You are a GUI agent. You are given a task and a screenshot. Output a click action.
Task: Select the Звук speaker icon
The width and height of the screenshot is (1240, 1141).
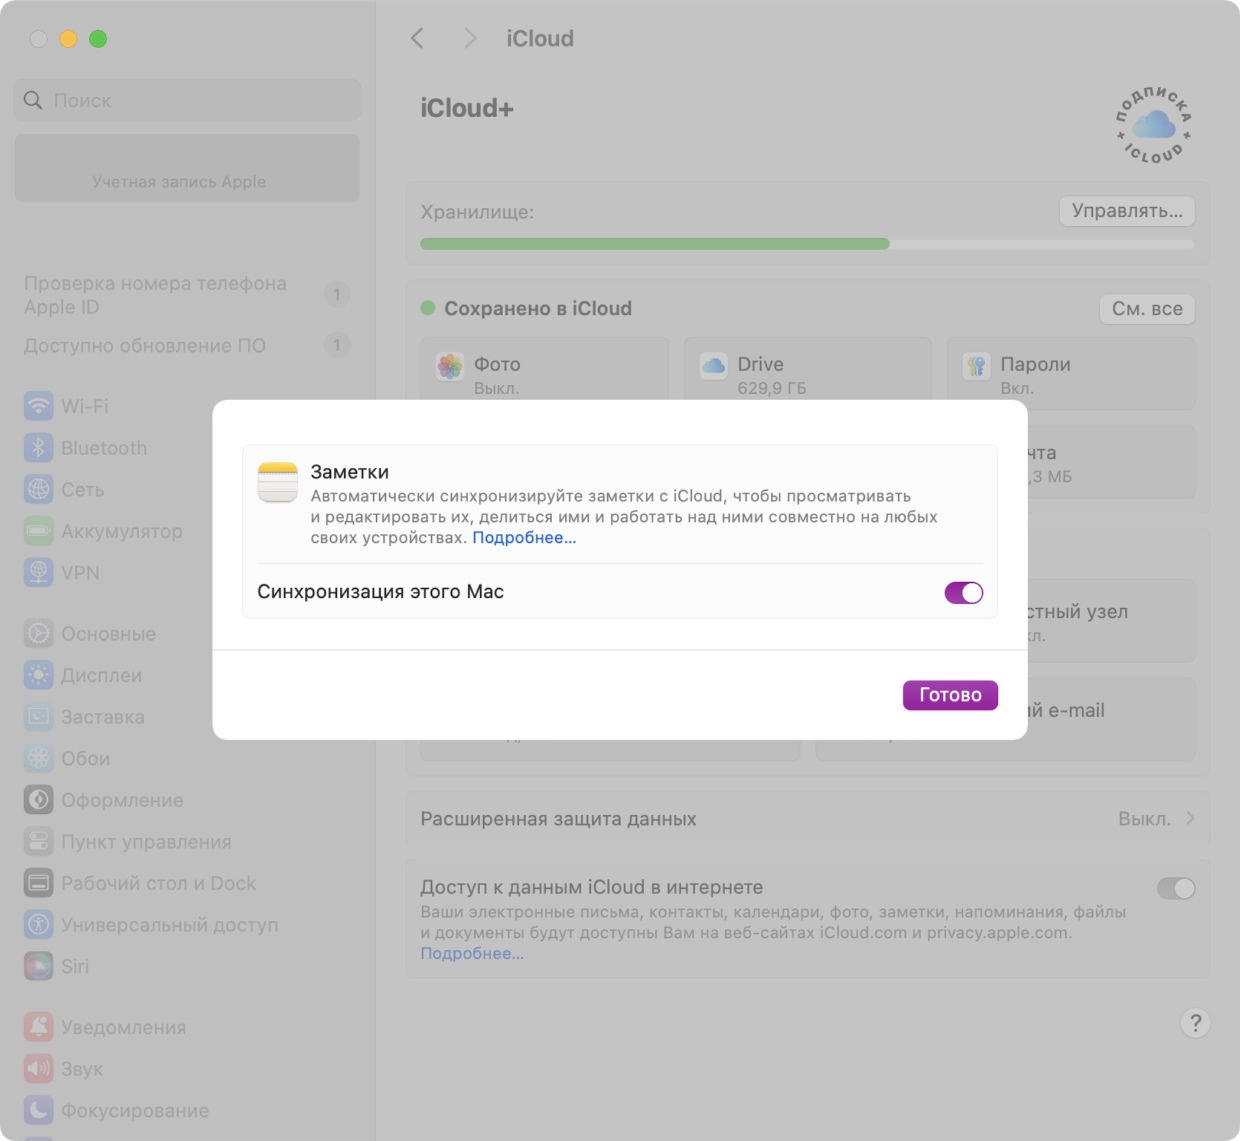38,1069
